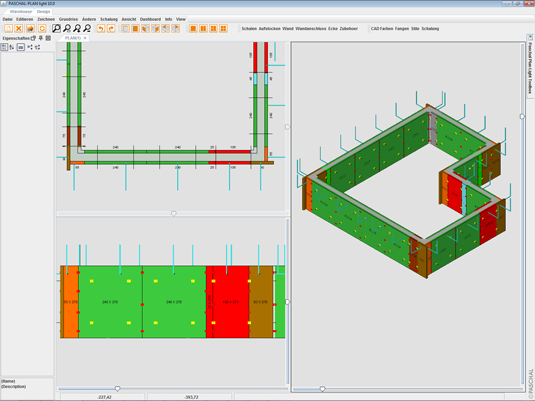This screenshot has height=401, width=535.
Task: Toggle alphabetical sort in properties panel
Action: point(12,47)
